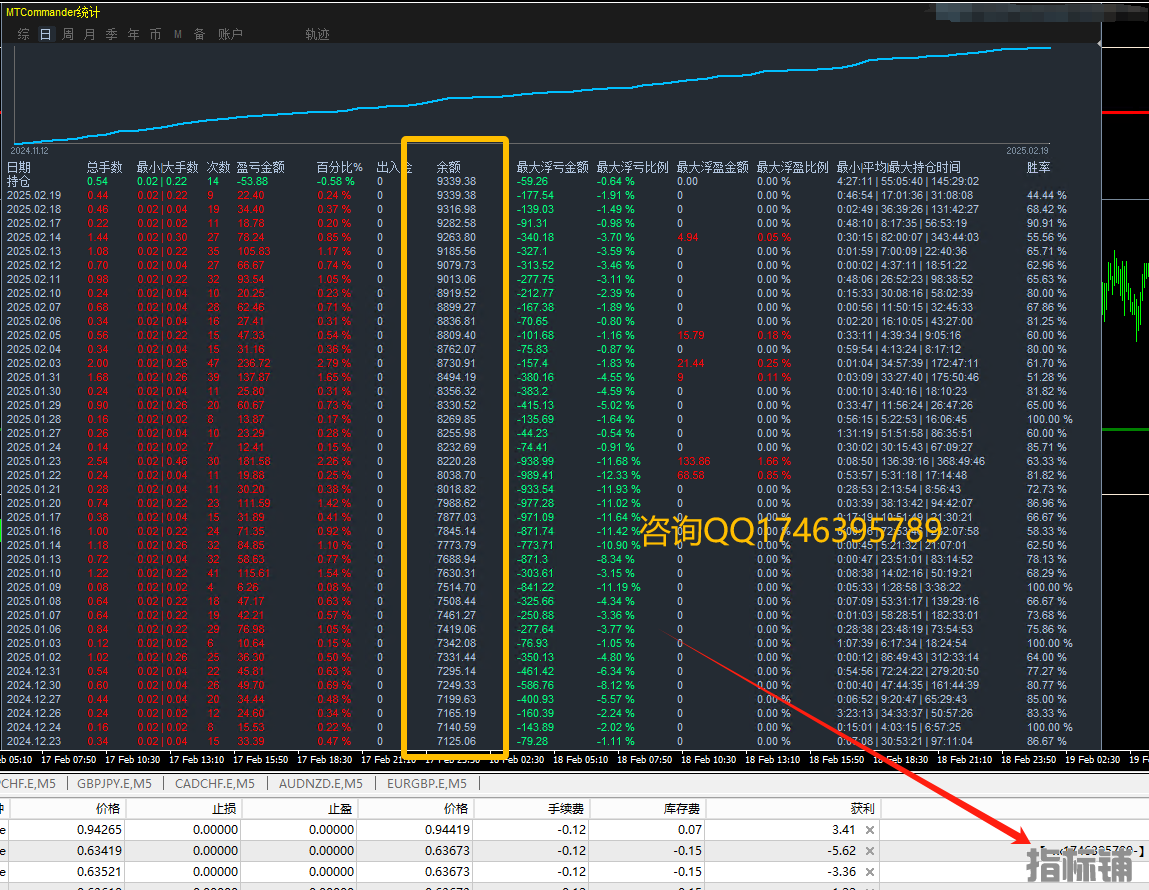1149x890 pixels.
Task: Click the 90.91 % win rate value
Action: click(x=1046, y=223)
